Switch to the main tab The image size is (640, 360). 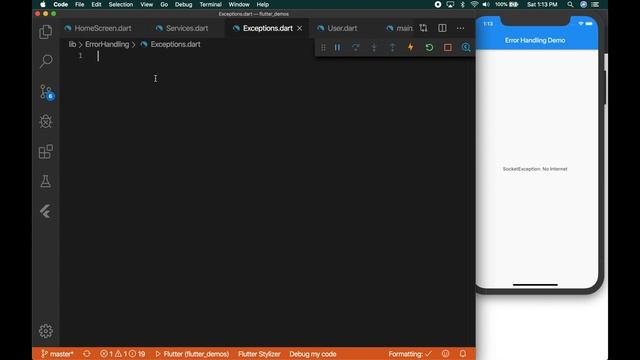(400, 28)
